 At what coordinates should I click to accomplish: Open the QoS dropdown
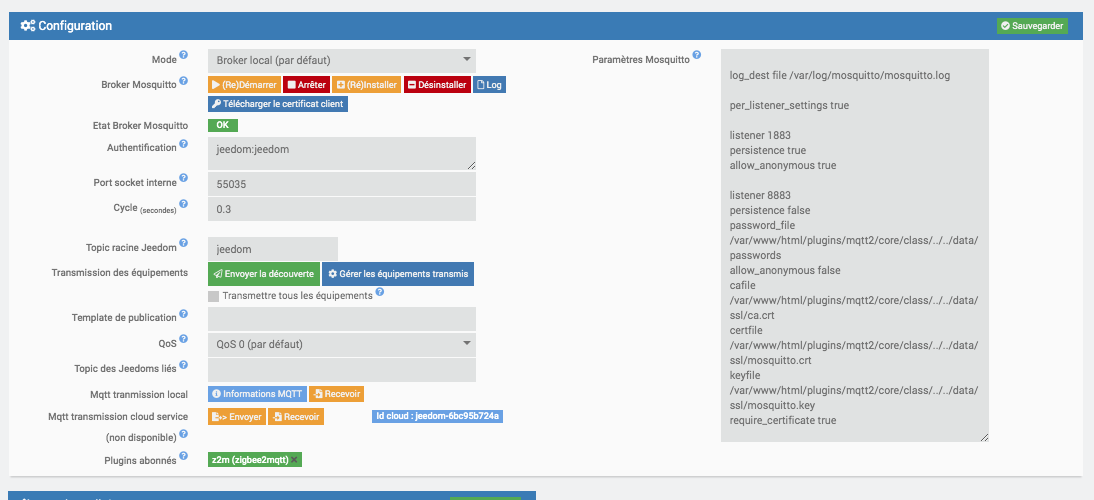click(x=342, y=344)
